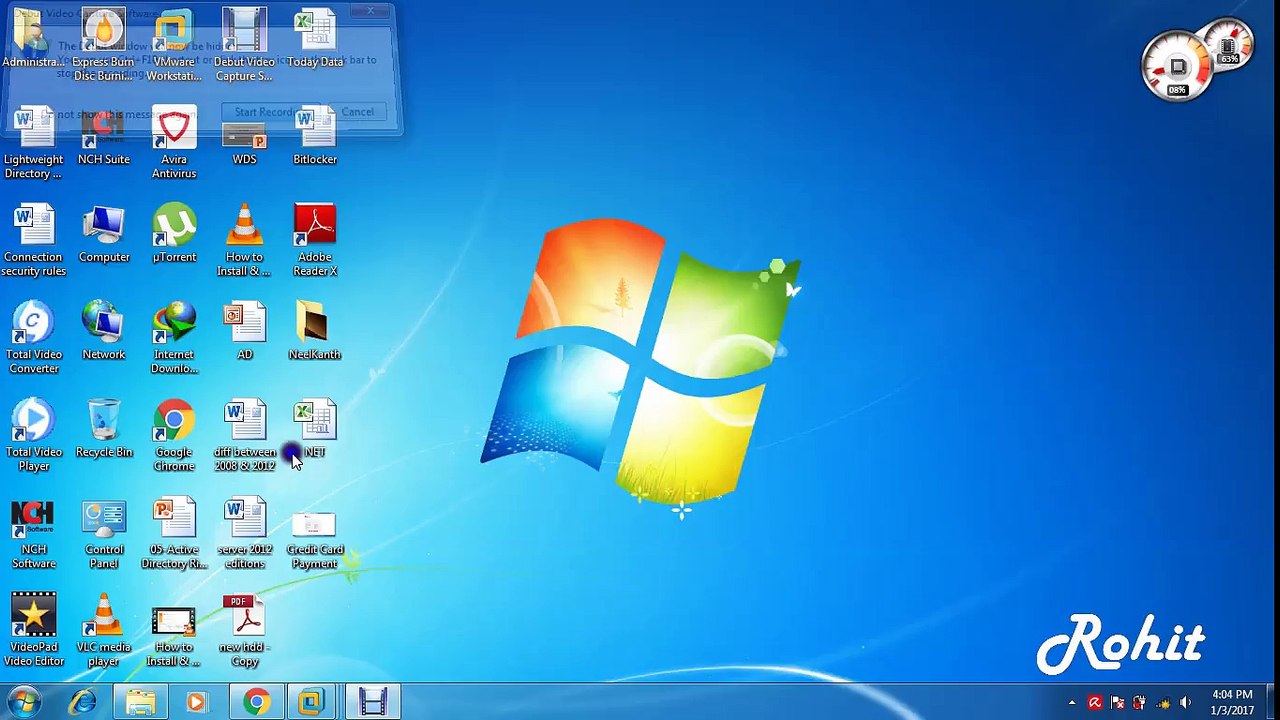Launch Internet Explorer from the taskbar
The height and width of the screenshot is (720, 1280).
click(x=83, y=703)
